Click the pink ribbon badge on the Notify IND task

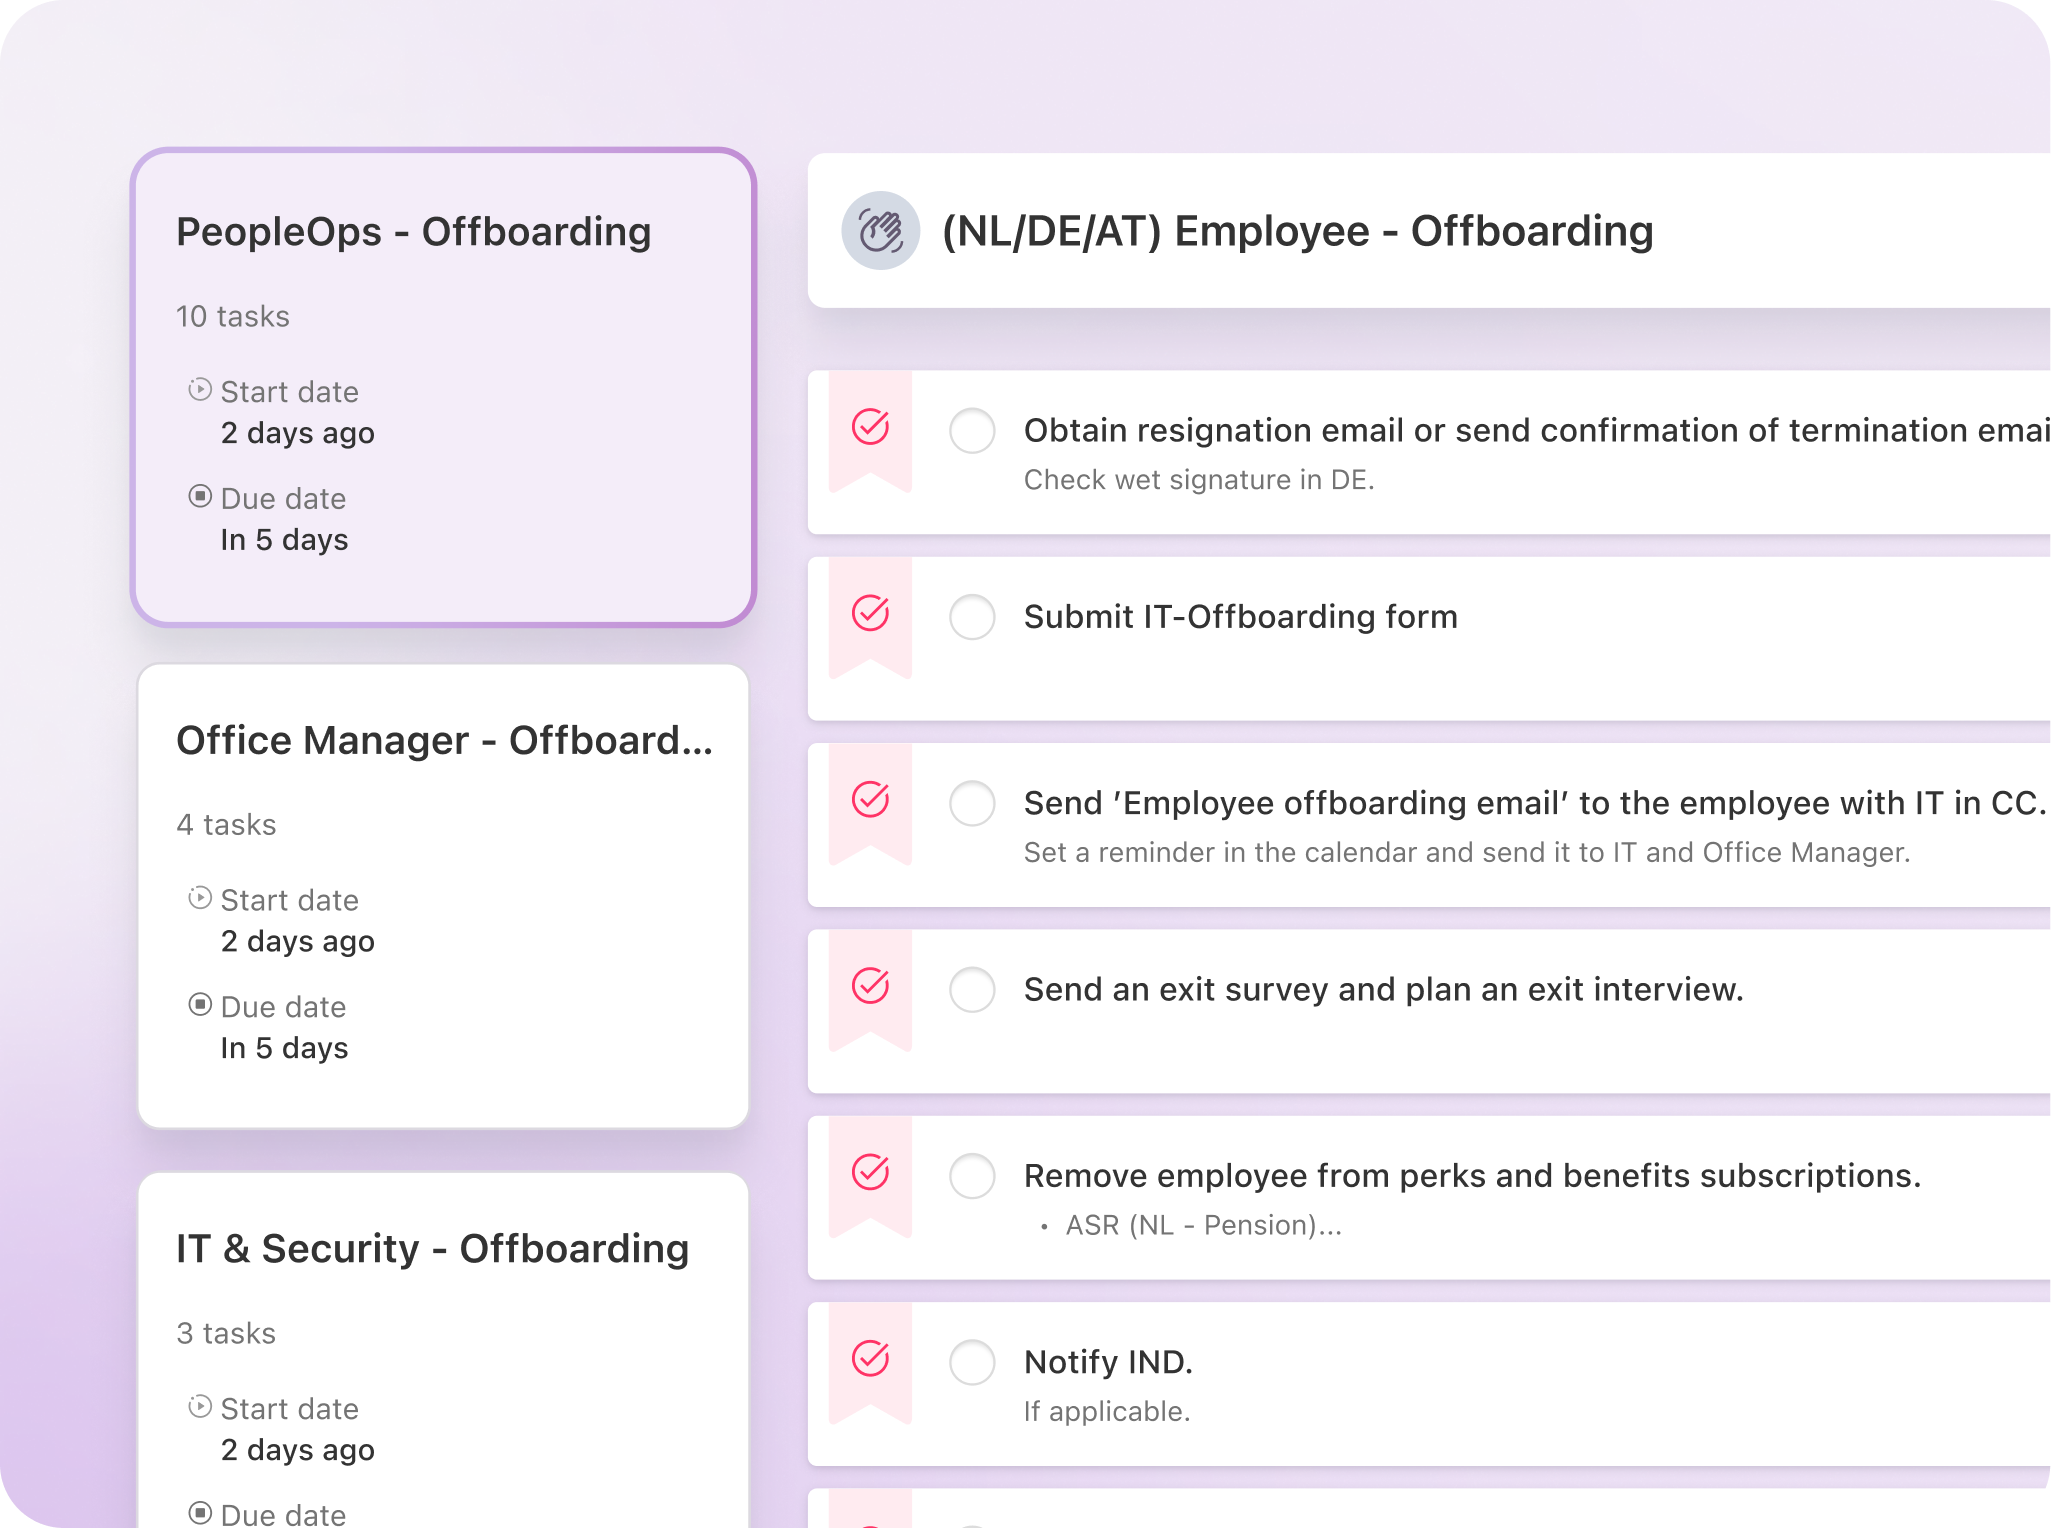(x=868, y=1362)
